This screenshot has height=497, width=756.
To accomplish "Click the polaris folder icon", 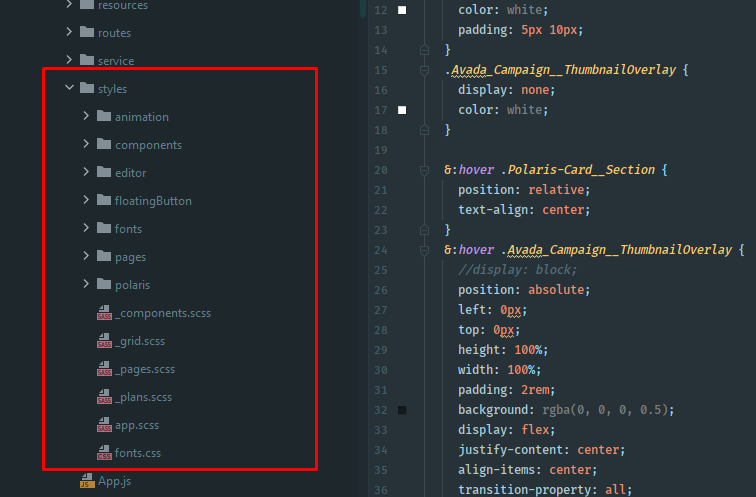I will coord(104,285).
